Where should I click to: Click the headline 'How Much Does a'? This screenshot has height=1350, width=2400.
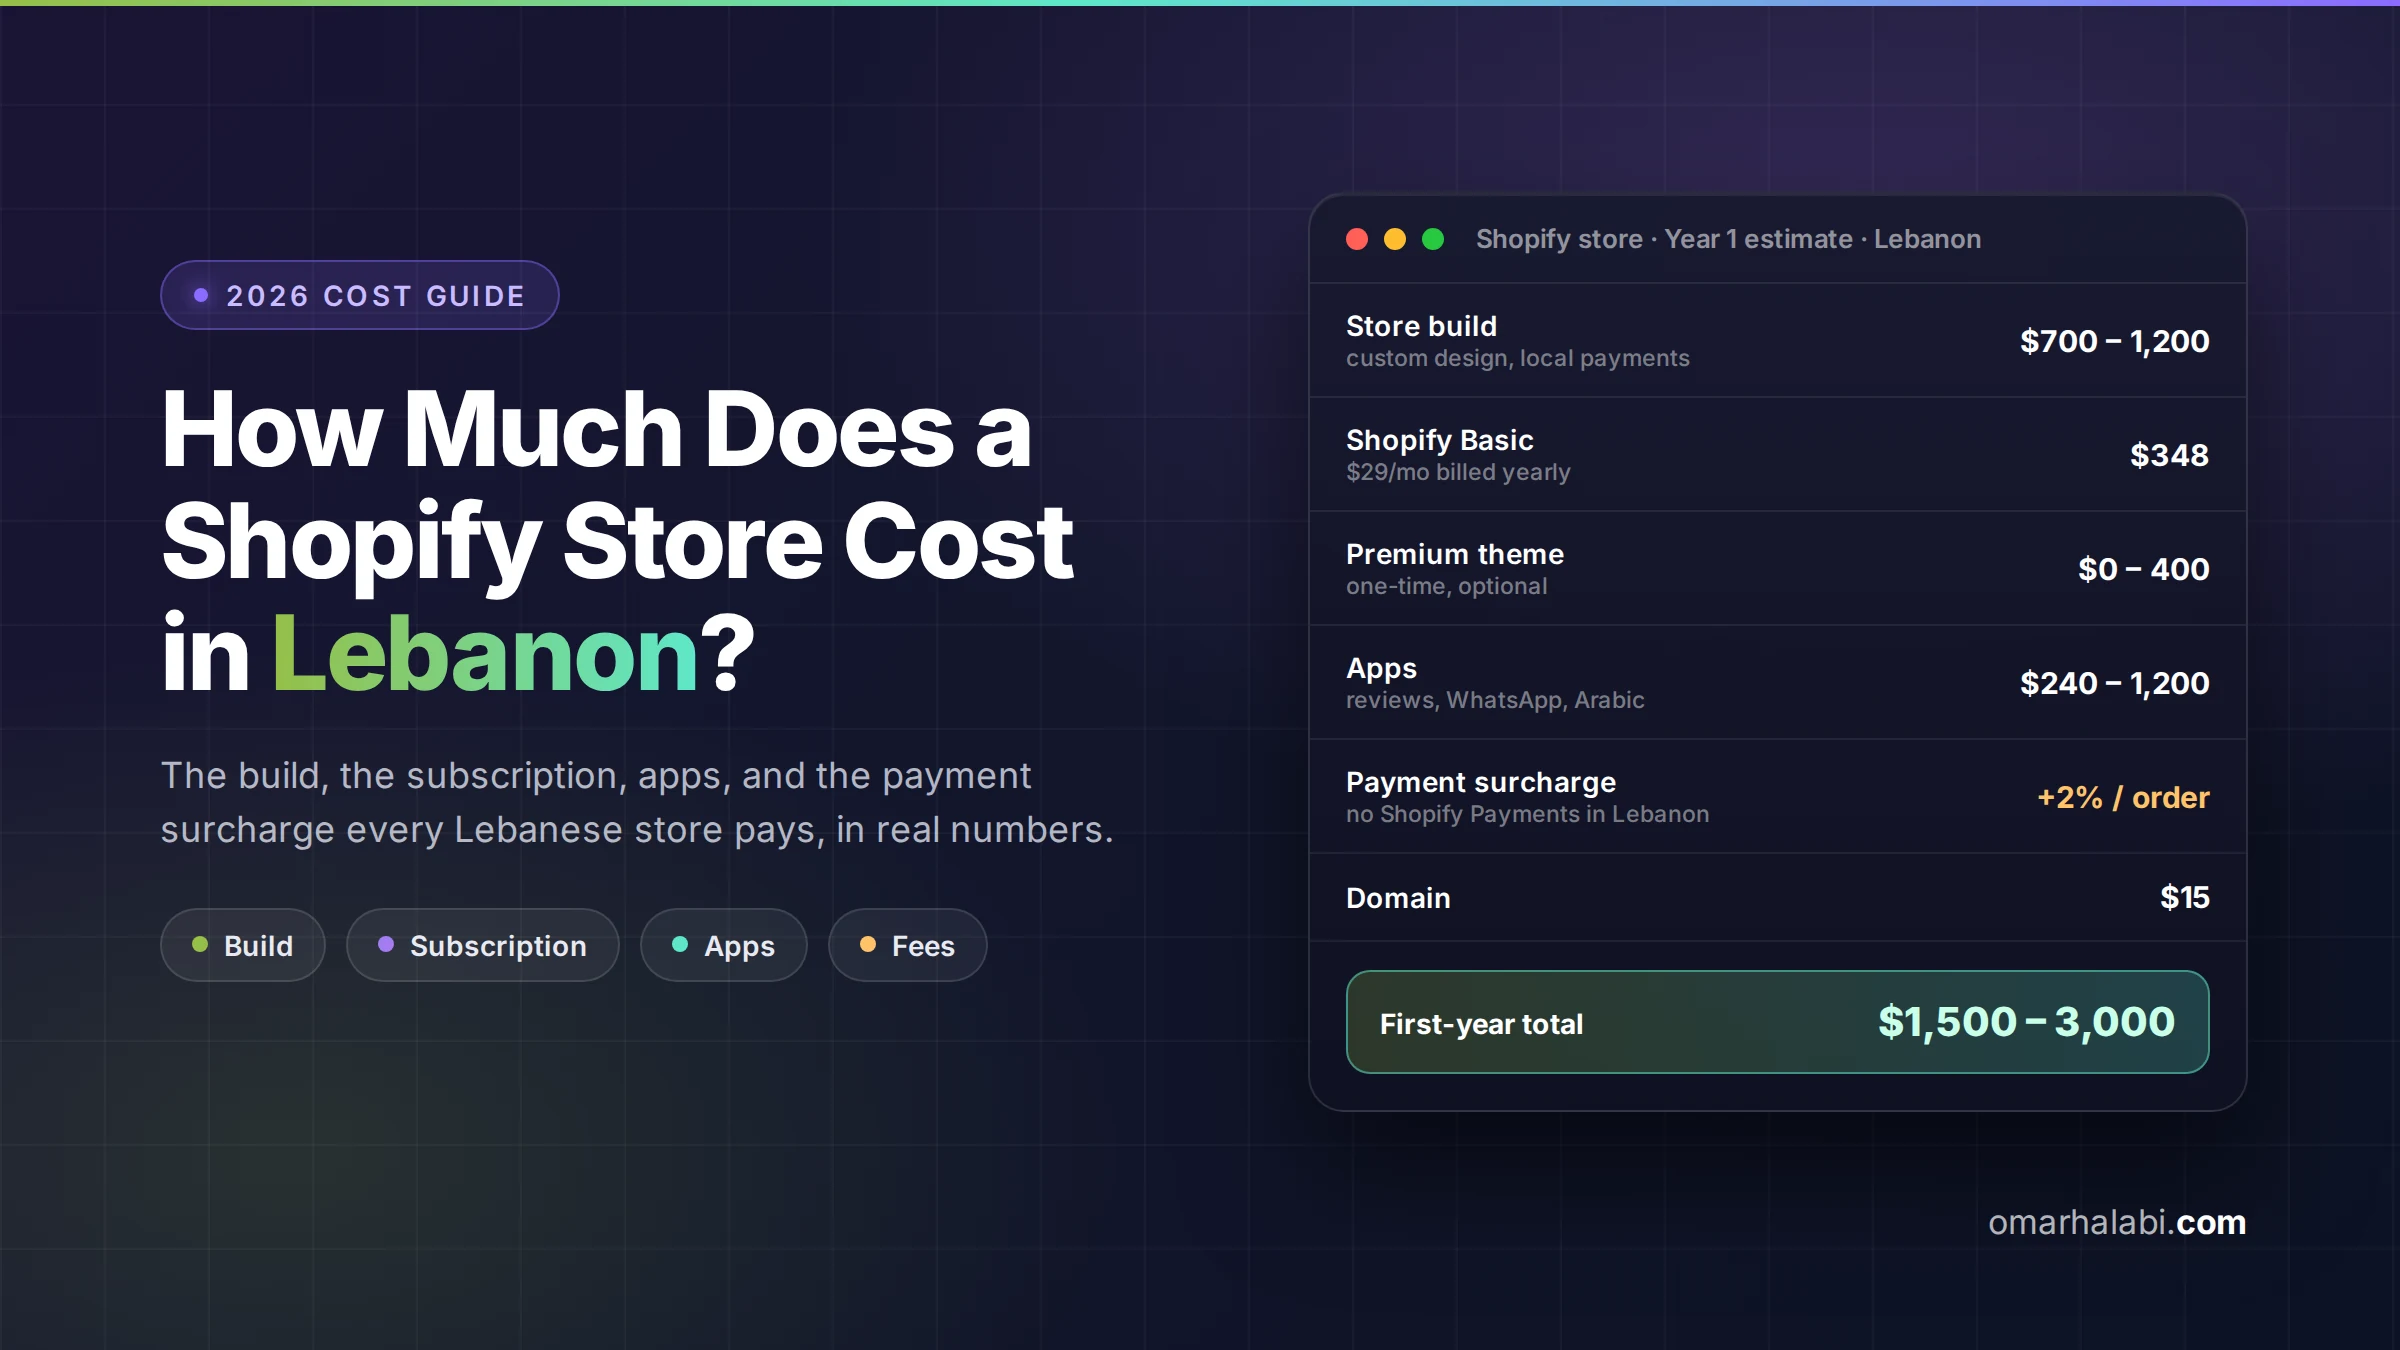pyautogui.click(x=596, y=430)
